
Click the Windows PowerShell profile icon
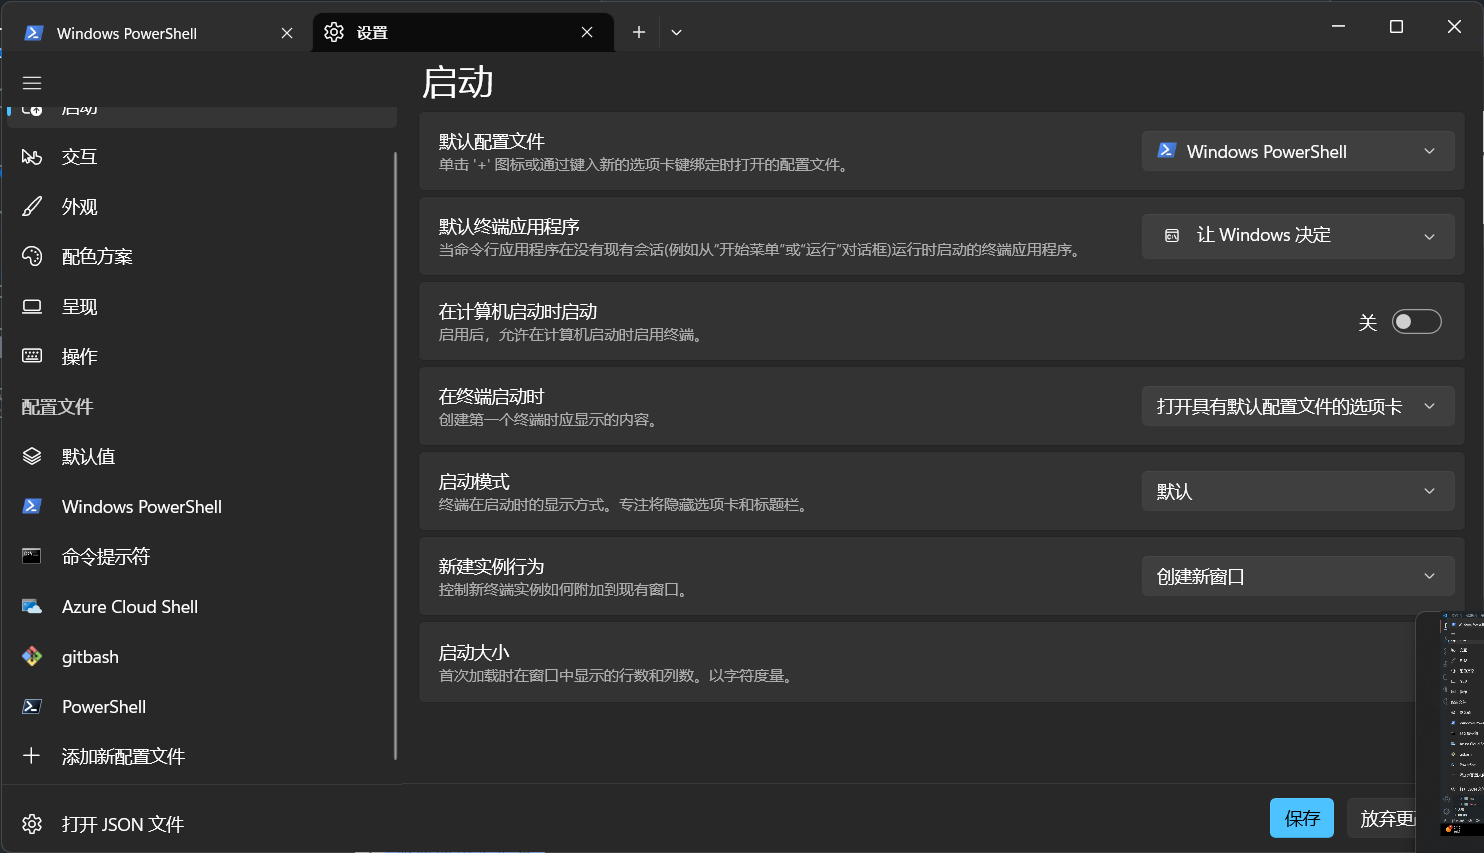(x=31, y=506)
